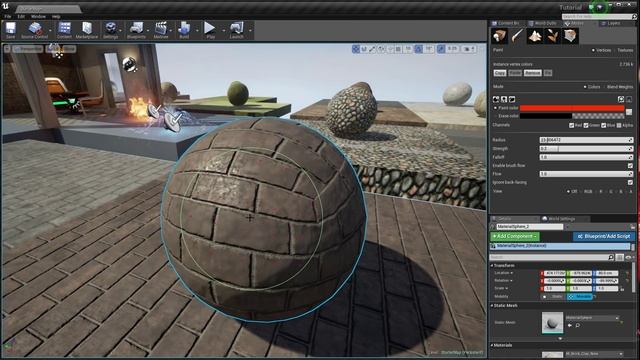Open the File menu
This screenshot has width=640, height=360.
coord(8,16)
